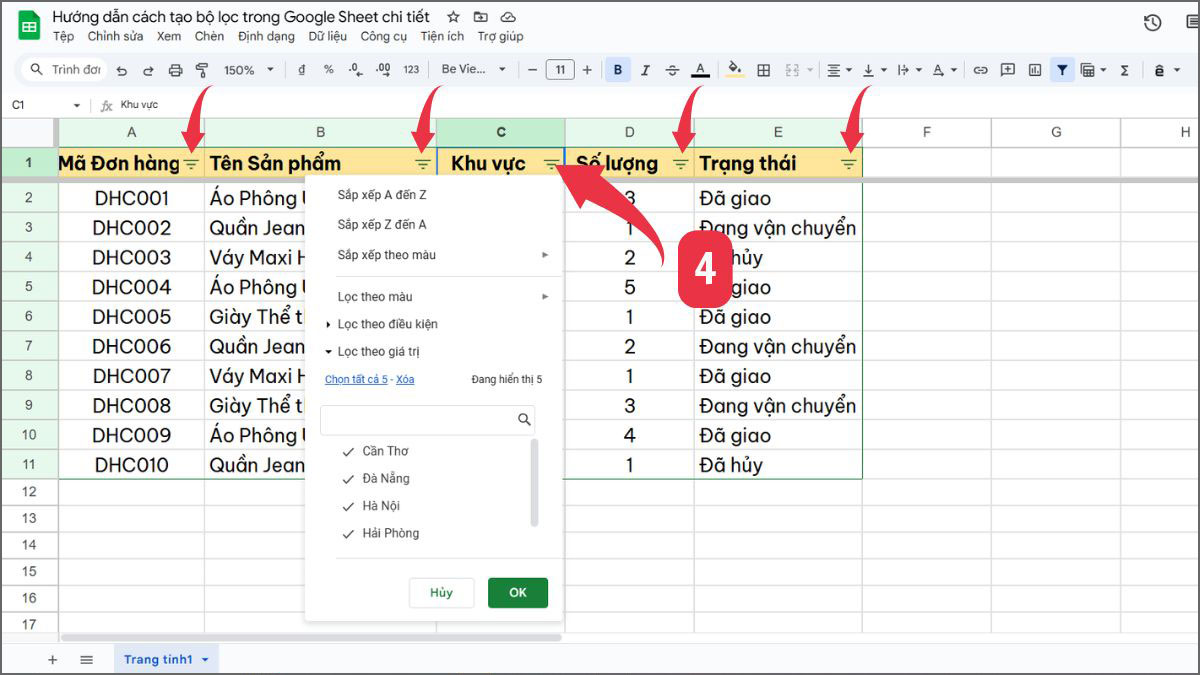This screenshot has width=1200, height=675.
Task: Insert a comment via the comment icon
Action: pos(1008,70)
